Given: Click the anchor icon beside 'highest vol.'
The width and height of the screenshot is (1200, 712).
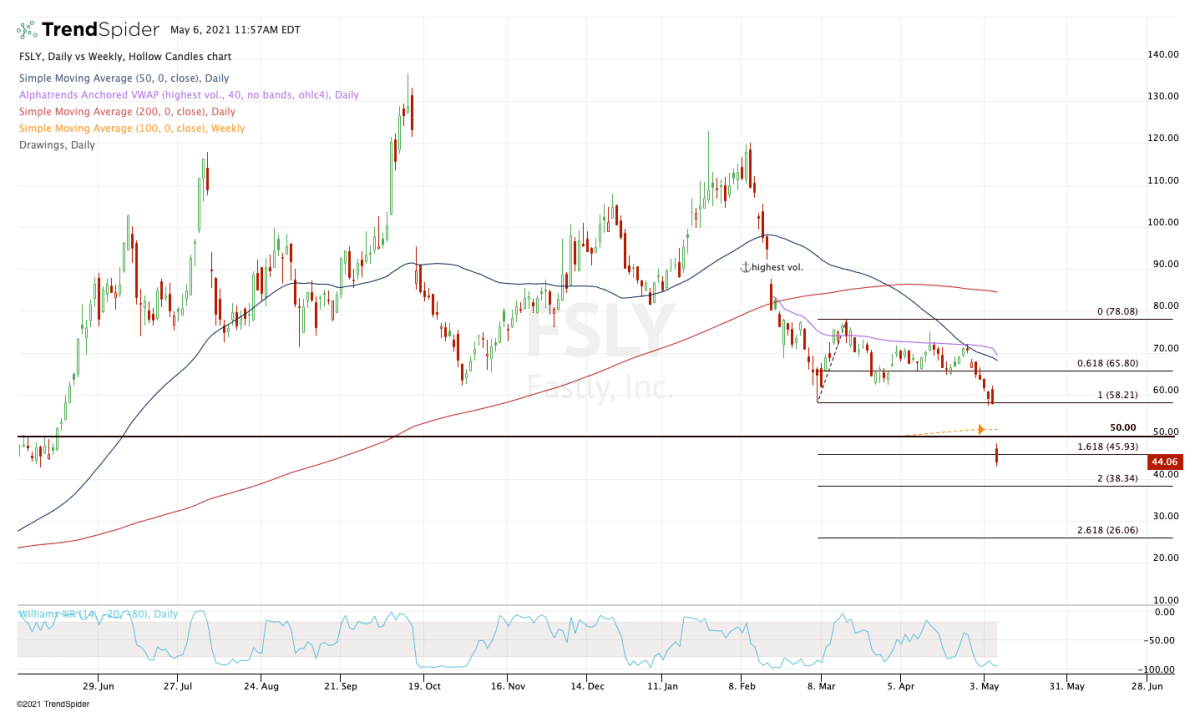Looking at the screenshot, I should tap(745, 267).
